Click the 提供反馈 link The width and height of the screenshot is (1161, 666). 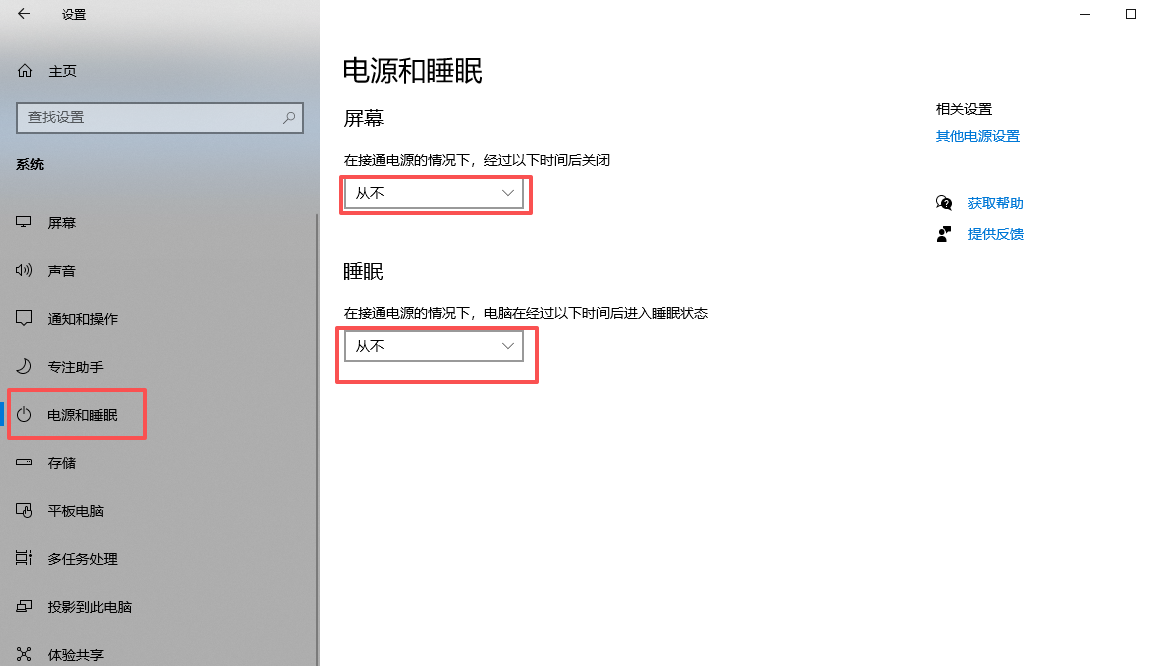coord(995,234)
